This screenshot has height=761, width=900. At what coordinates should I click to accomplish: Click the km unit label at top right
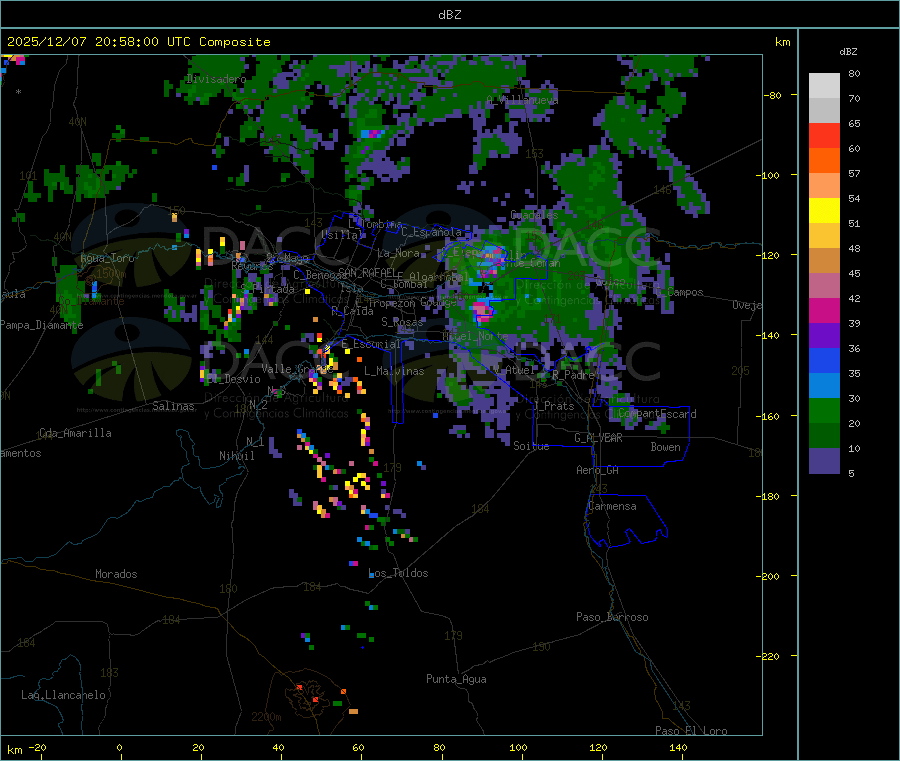click(x=782, y=42)
